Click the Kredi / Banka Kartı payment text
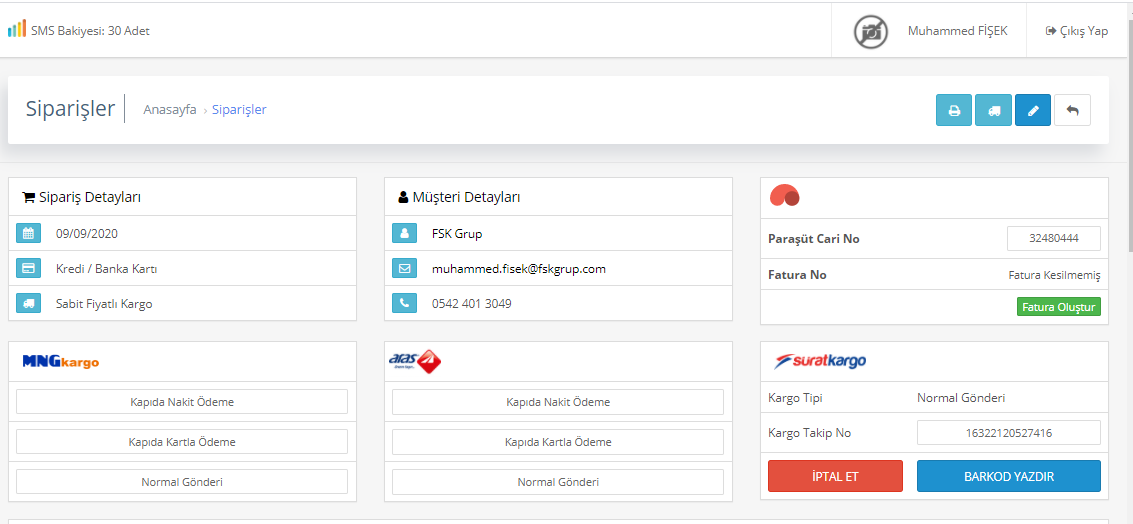The height and width of the screenshot is (524, 1133). [x=106, y=269]
